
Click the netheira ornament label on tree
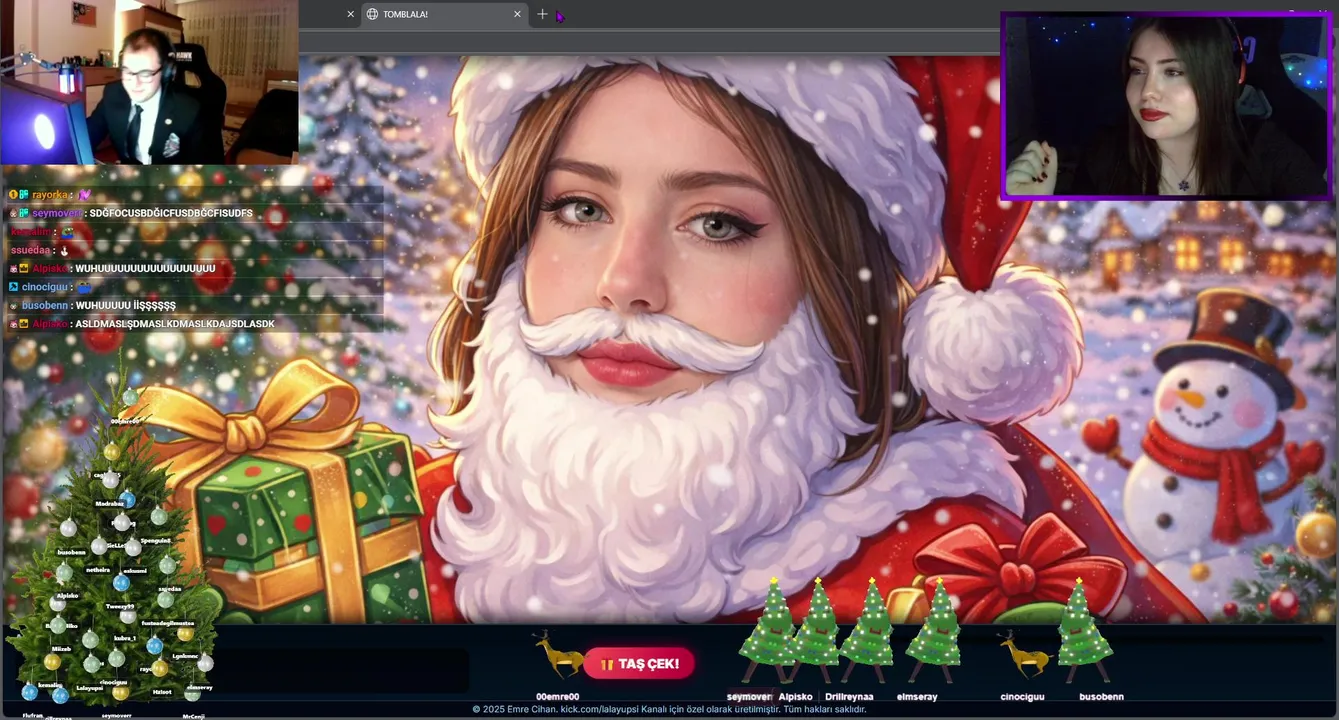[98, 570]
